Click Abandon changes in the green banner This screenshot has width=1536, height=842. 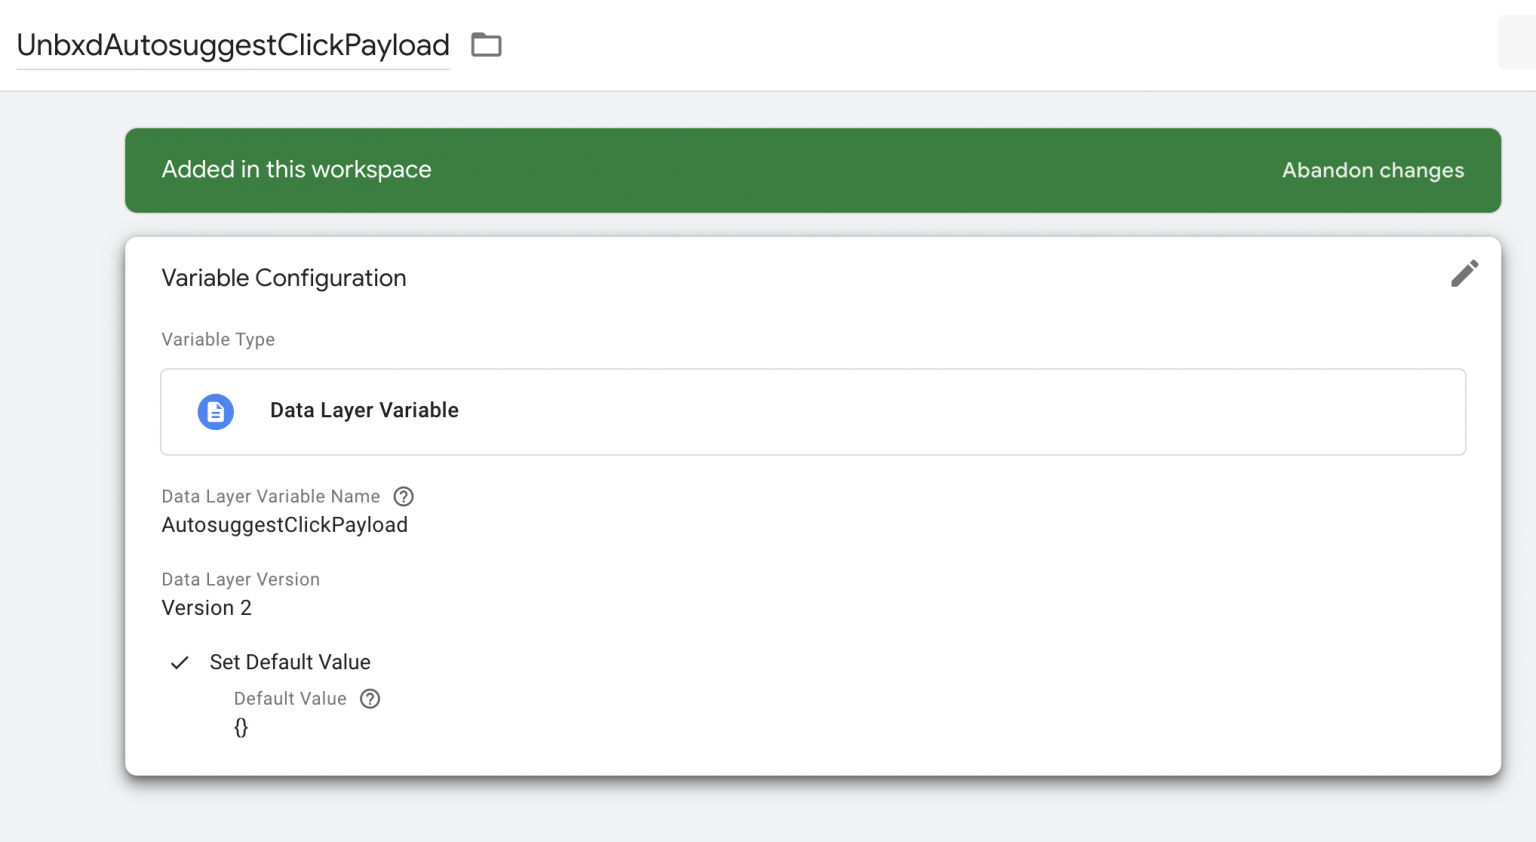[x=1373, y=170]
